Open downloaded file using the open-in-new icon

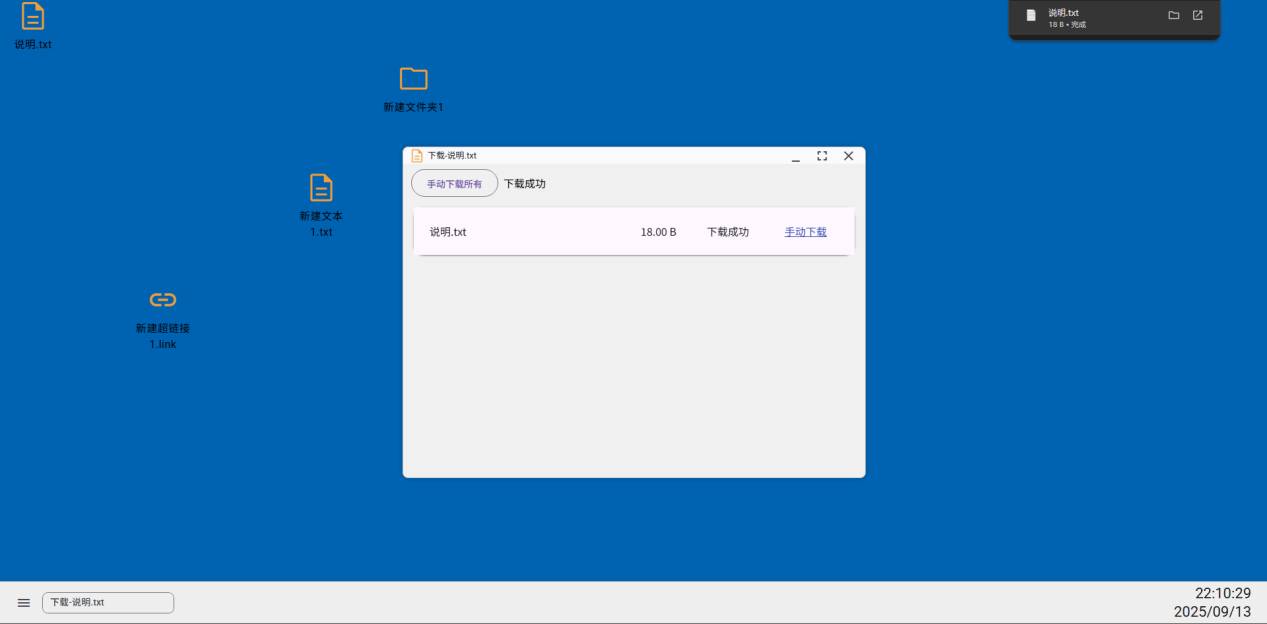1197,14
